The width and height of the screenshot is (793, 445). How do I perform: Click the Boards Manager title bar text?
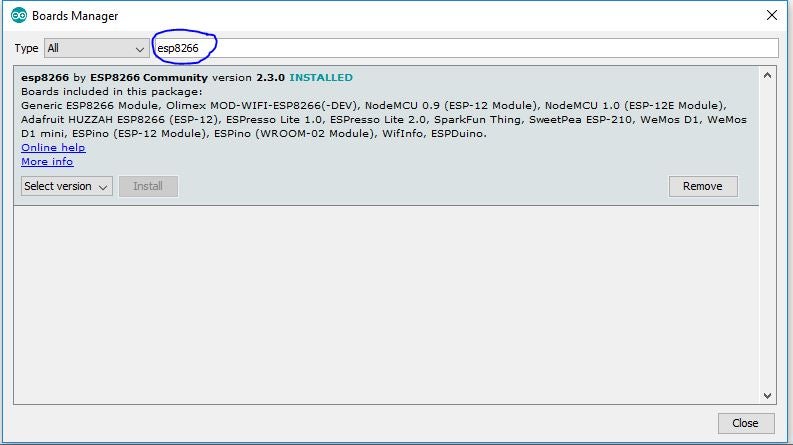[75, 16]
